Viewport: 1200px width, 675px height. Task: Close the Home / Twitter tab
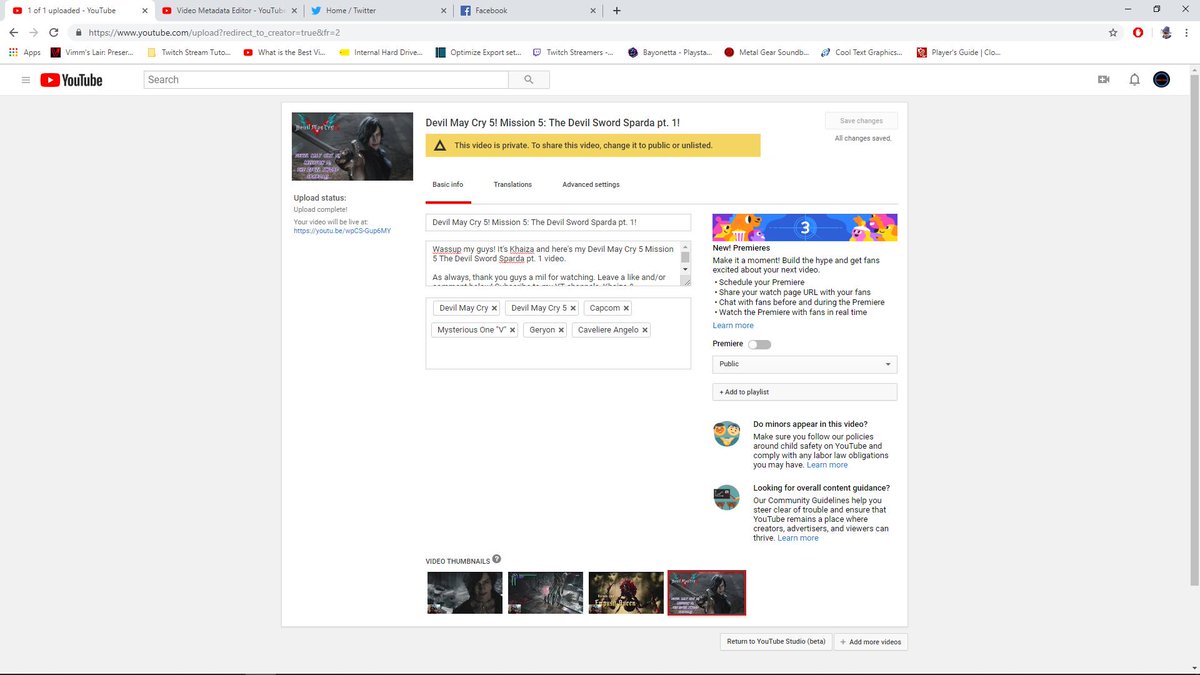click(x=442, y=11)
